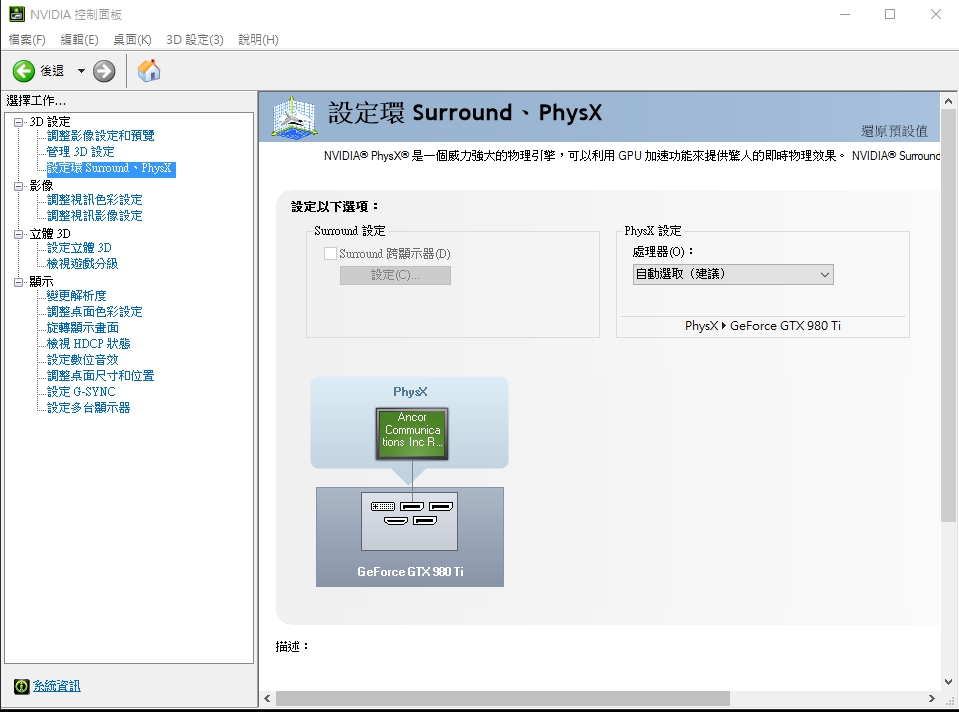This screenshot has width=959, height=712.
Task: Click the 設定(C)... button
Action: coord(395,275)
